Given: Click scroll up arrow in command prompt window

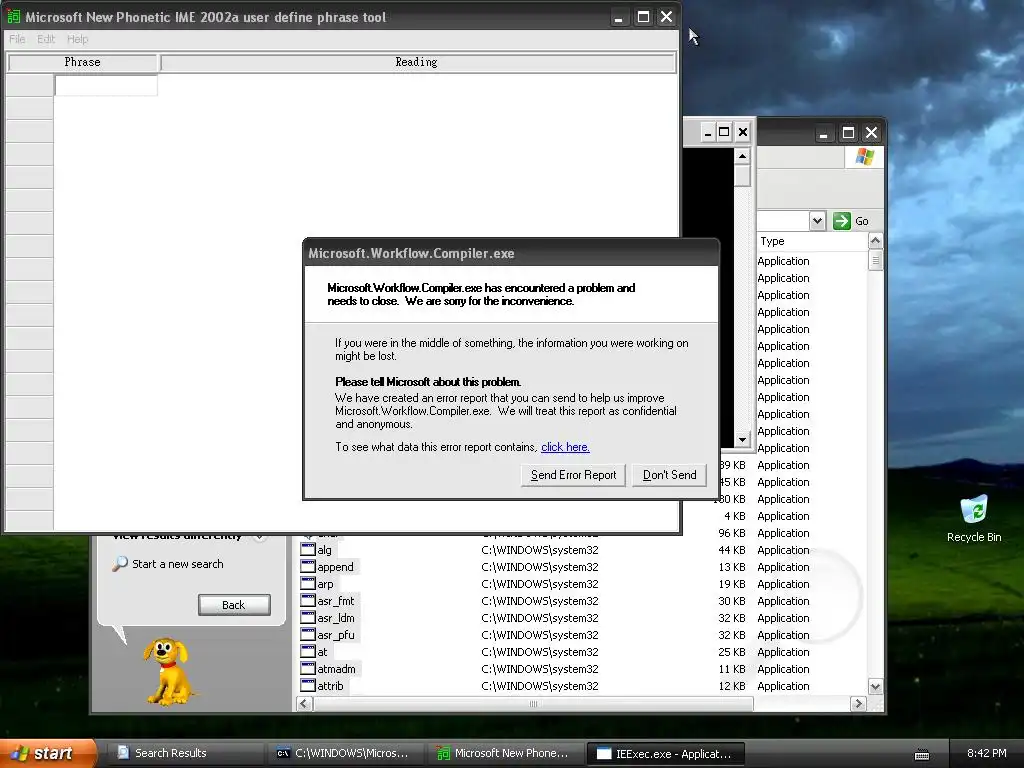Looking at the screenshot, I should tap(742, 156).
